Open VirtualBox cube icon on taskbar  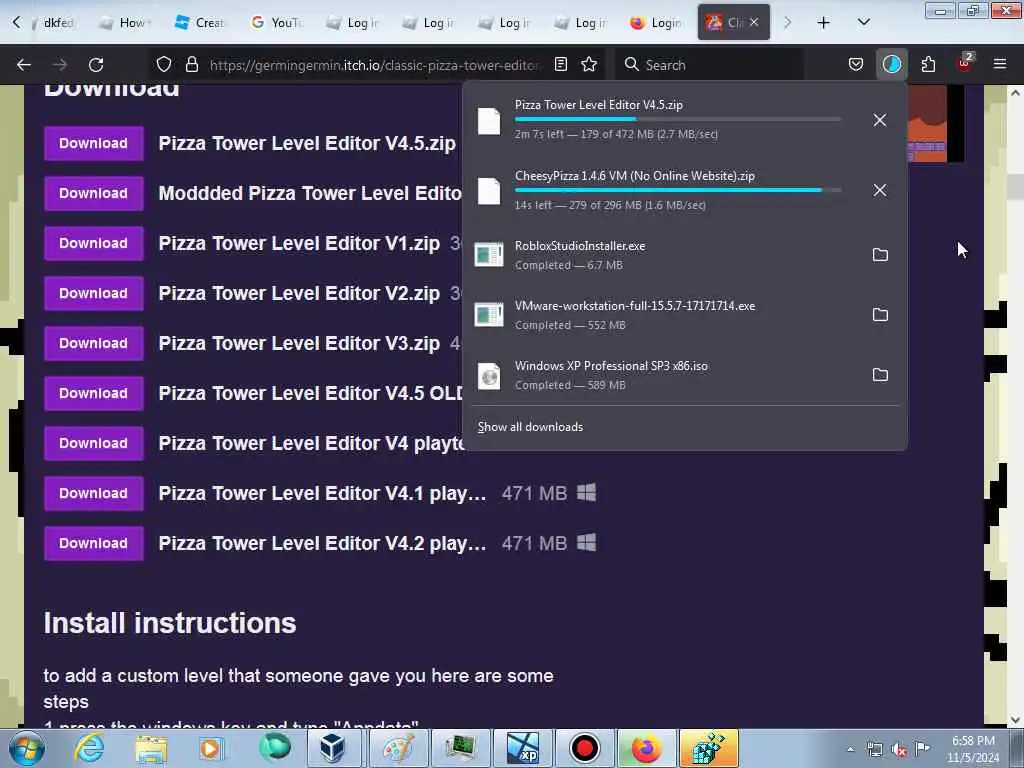tap(332, 748)
